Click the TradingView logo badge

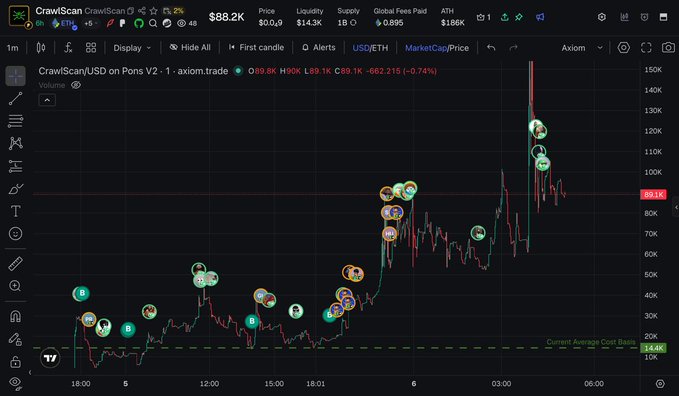50,358
